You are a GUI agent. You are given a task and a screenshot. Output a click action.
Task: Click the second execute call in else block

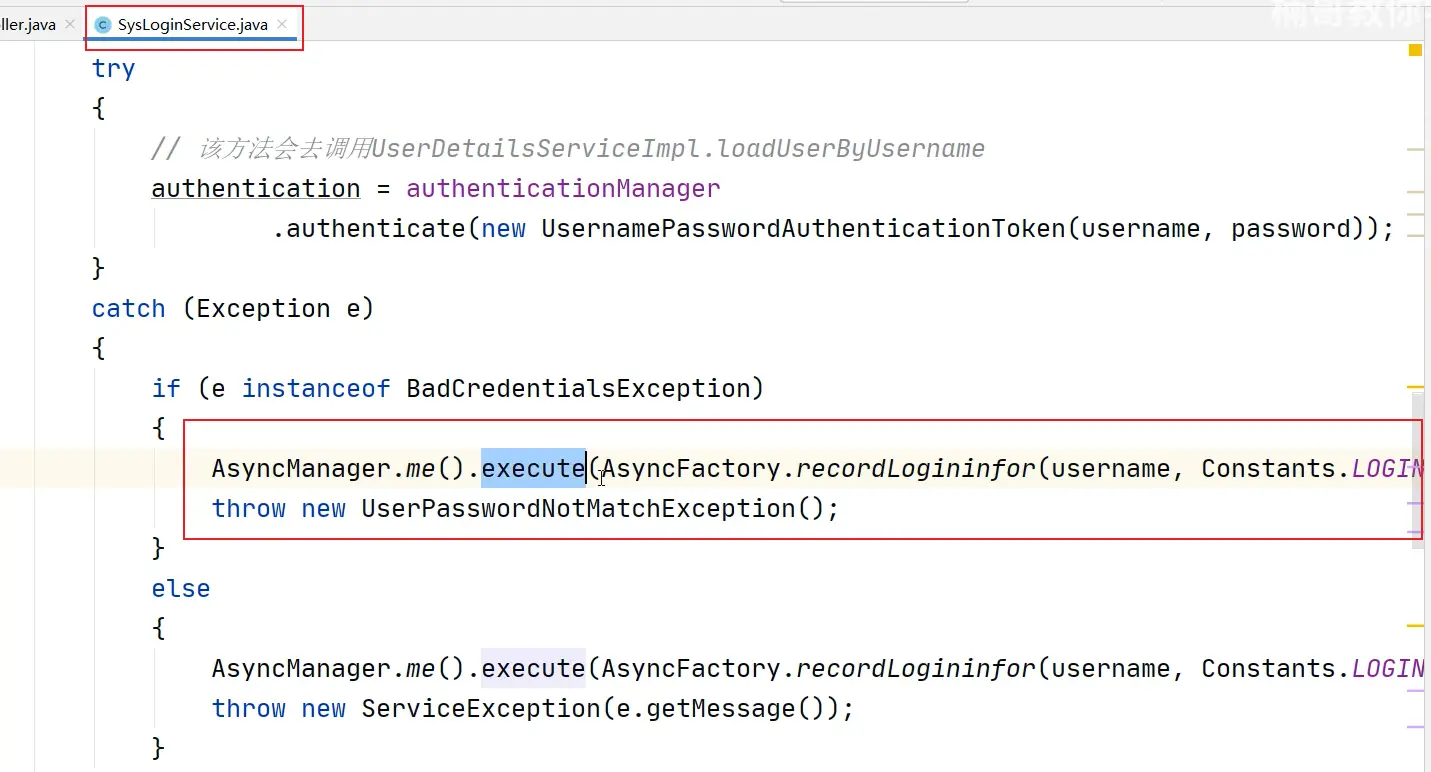tap(533, 668)
